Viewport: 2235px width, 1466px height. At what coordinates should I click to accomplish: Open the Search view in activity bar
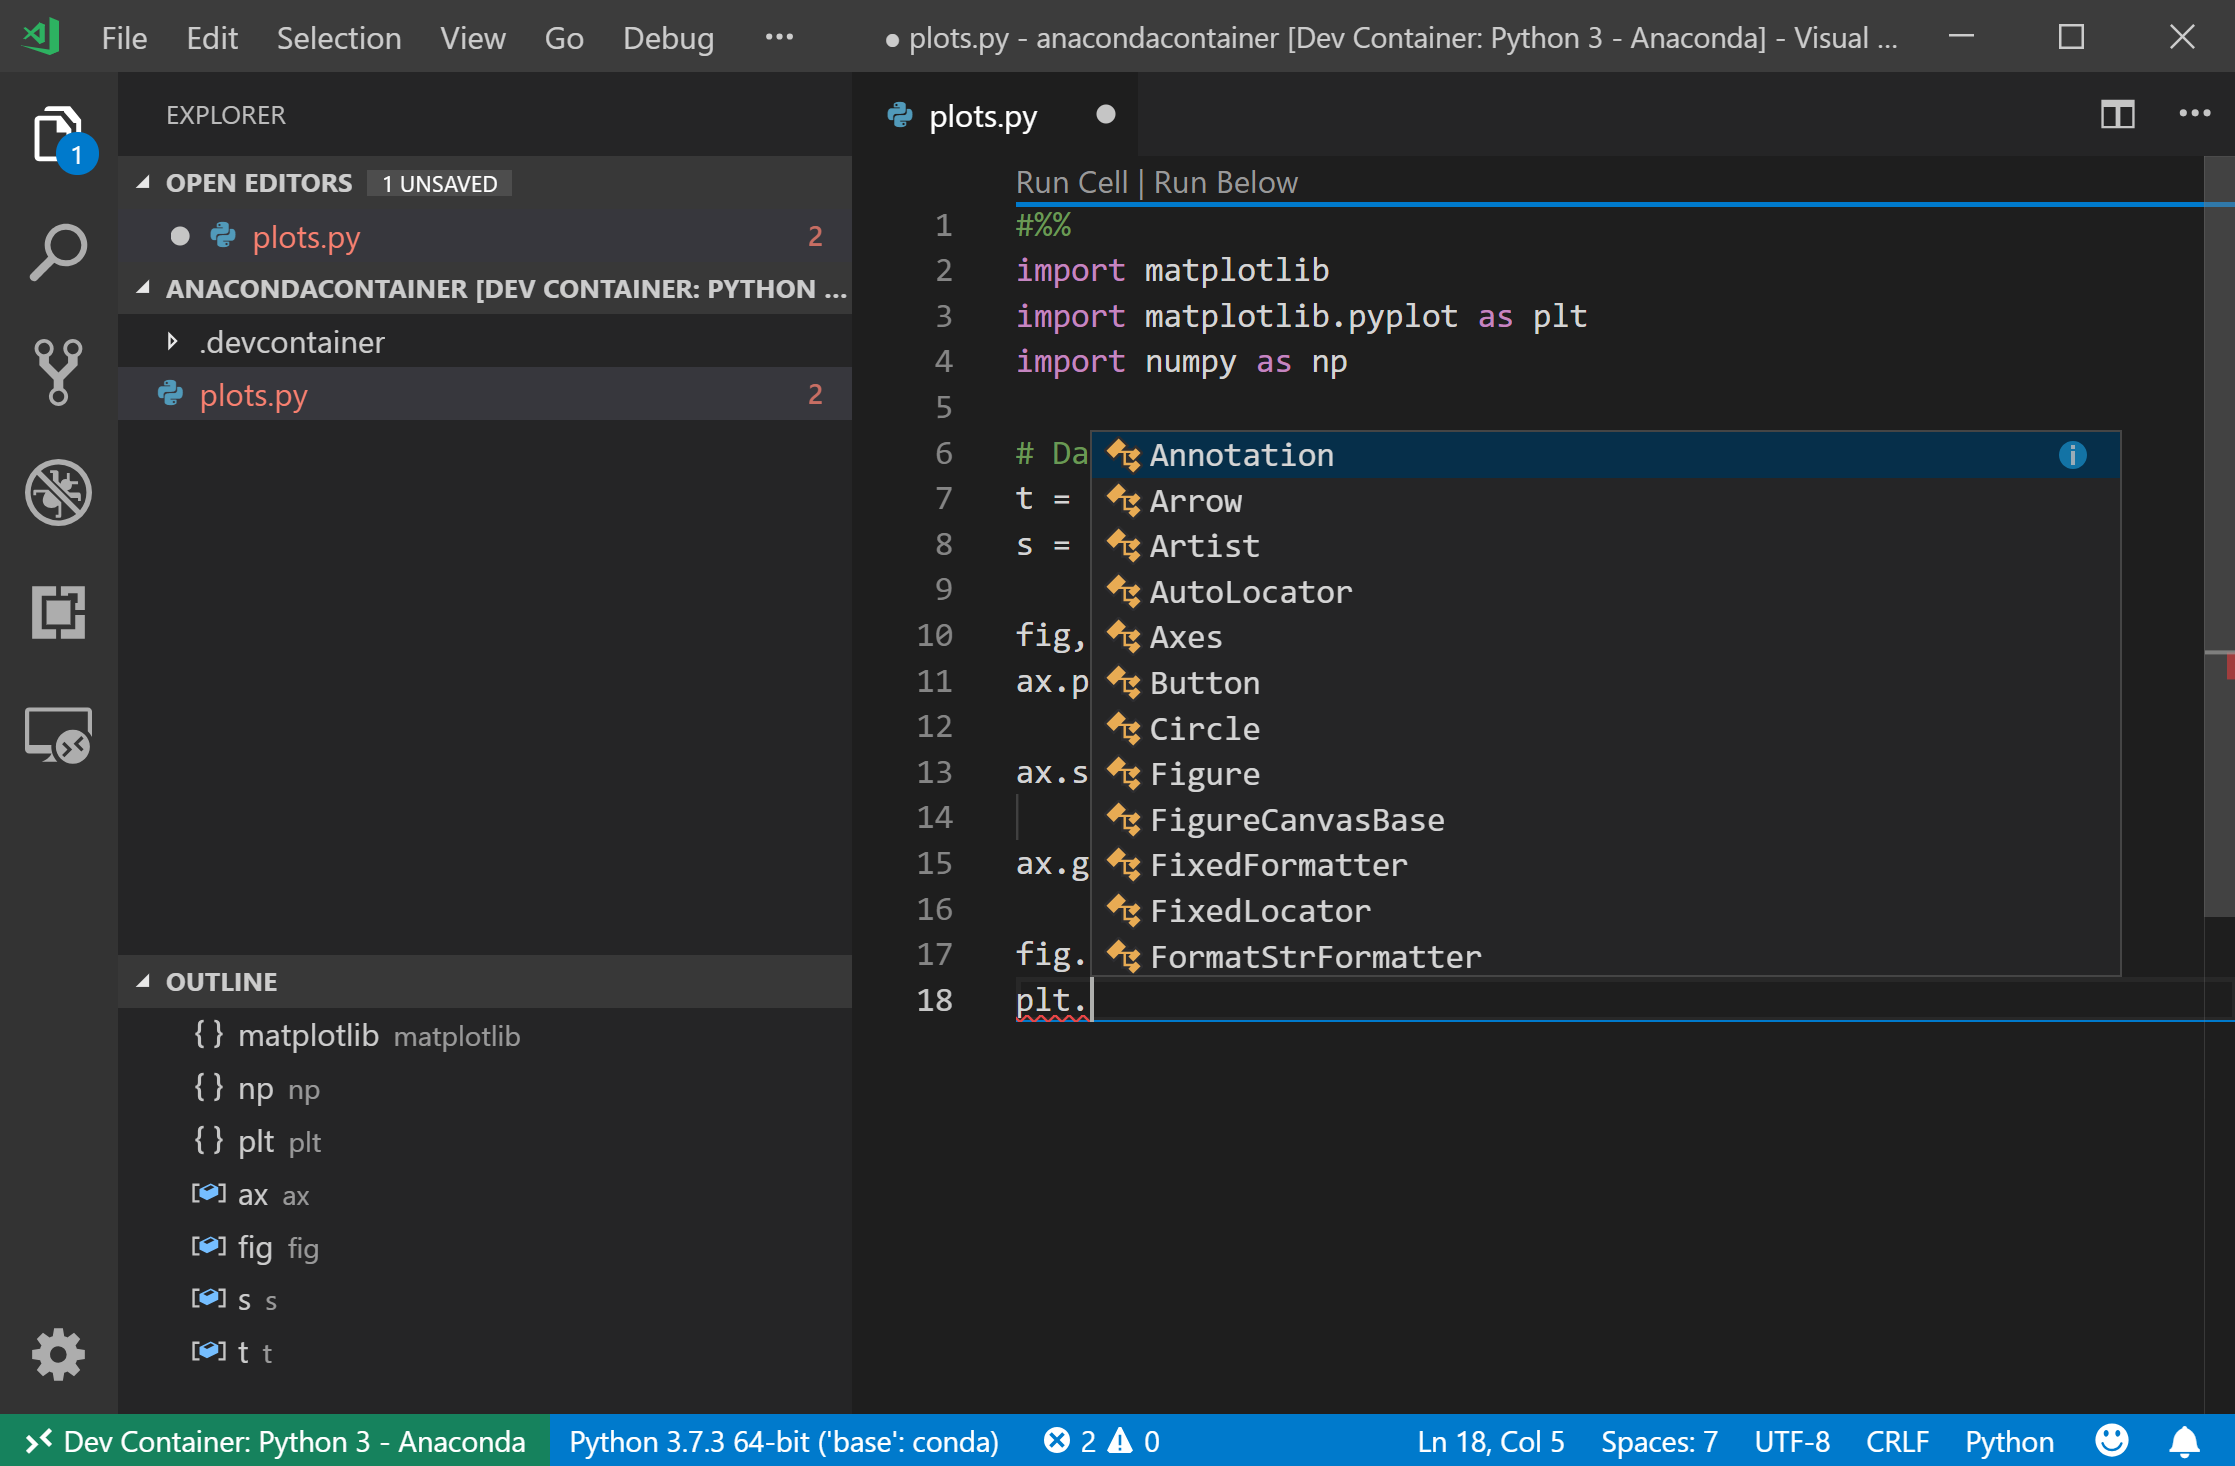58,252
